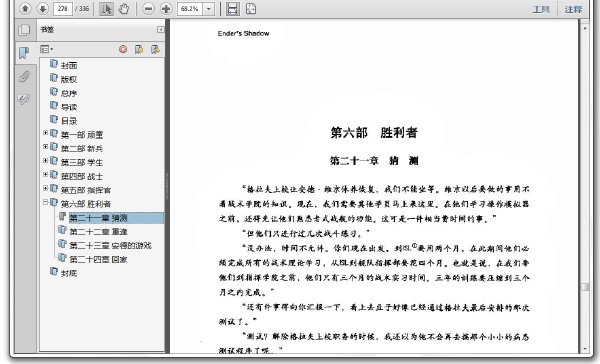Delete the selected bookmark with red icon
The height and width of the screenshot is (364, 600).
coord(123,49)
